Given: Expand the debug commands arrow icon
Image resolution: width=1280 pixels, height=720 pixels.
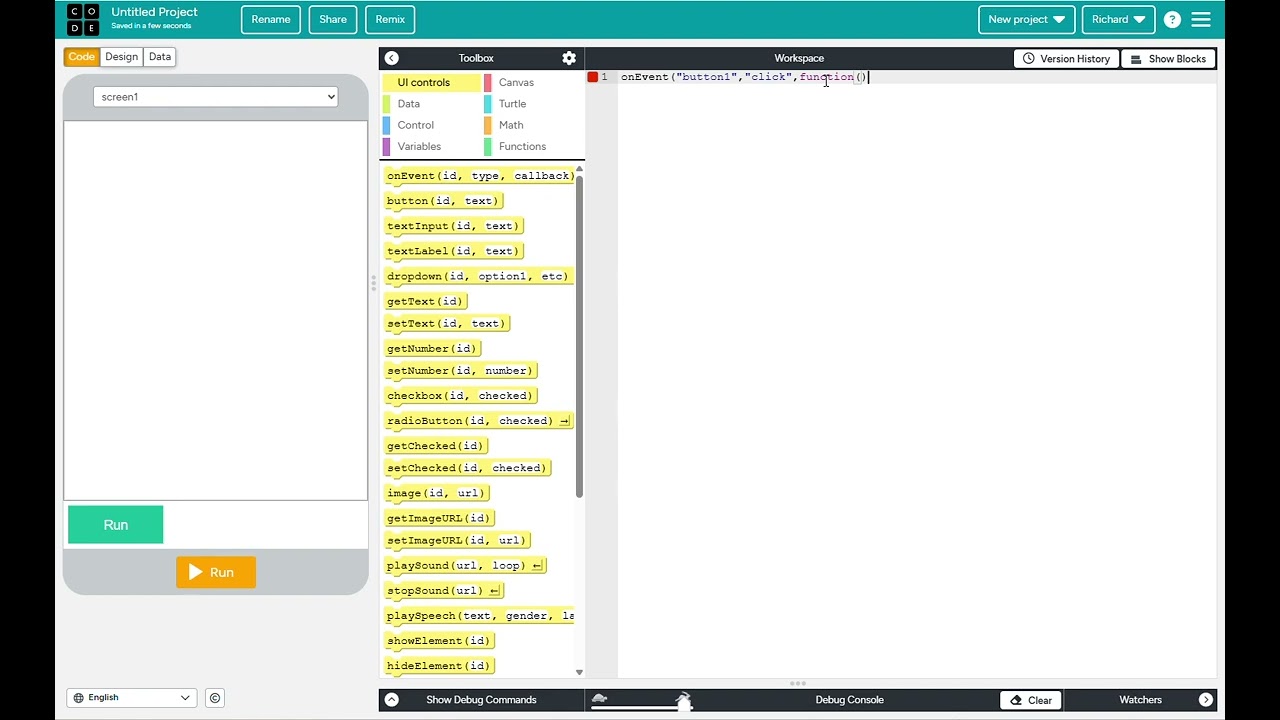Looking at the screenshot, I should (x=391, y=700).
